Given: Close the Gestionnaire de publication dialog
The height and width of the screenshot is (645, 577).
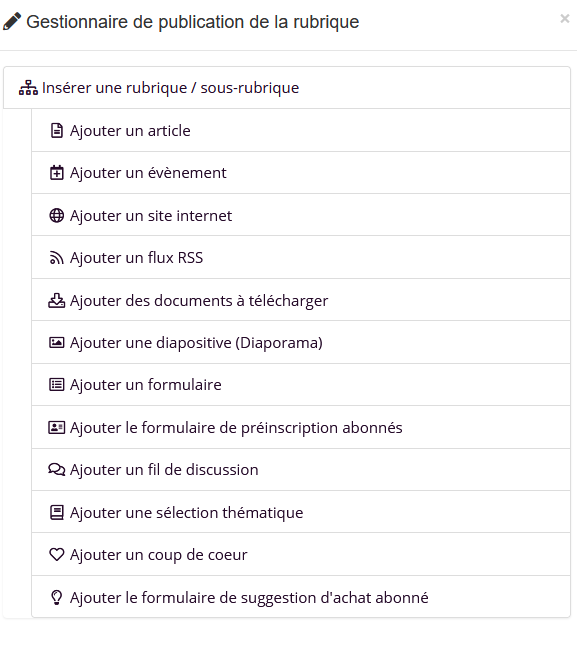Looking at the screenshot, I should 565,19.
